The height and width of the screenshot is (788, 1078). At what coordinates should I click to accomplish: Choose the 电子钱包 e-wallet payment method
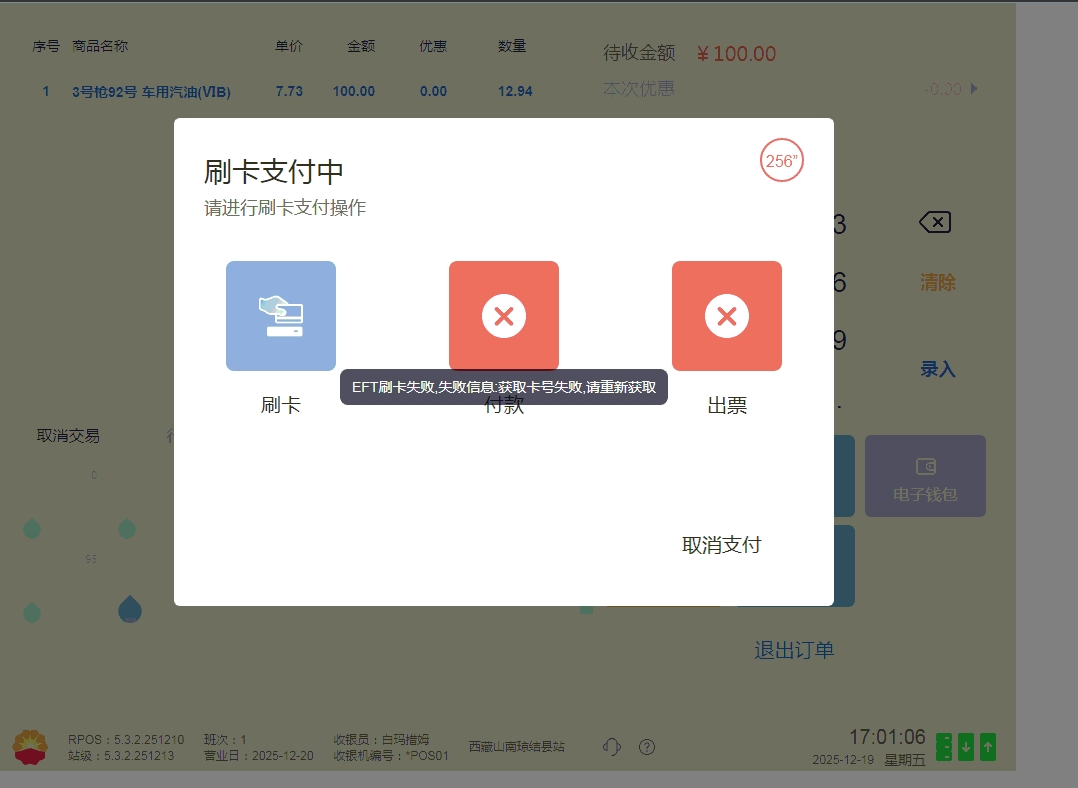[925, 476]
